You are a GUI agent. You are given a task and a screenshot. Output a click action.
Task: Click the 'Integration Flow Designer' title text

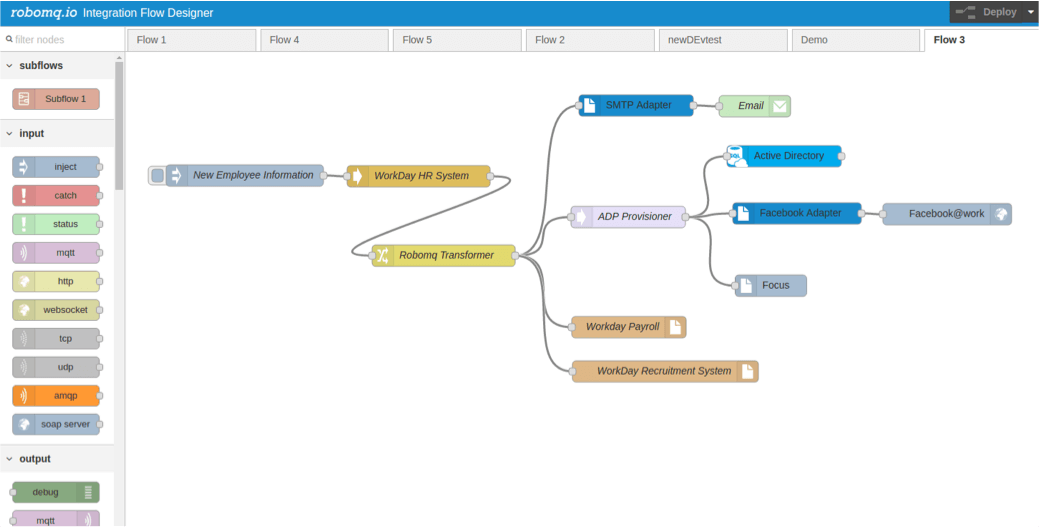pos(148,13)
